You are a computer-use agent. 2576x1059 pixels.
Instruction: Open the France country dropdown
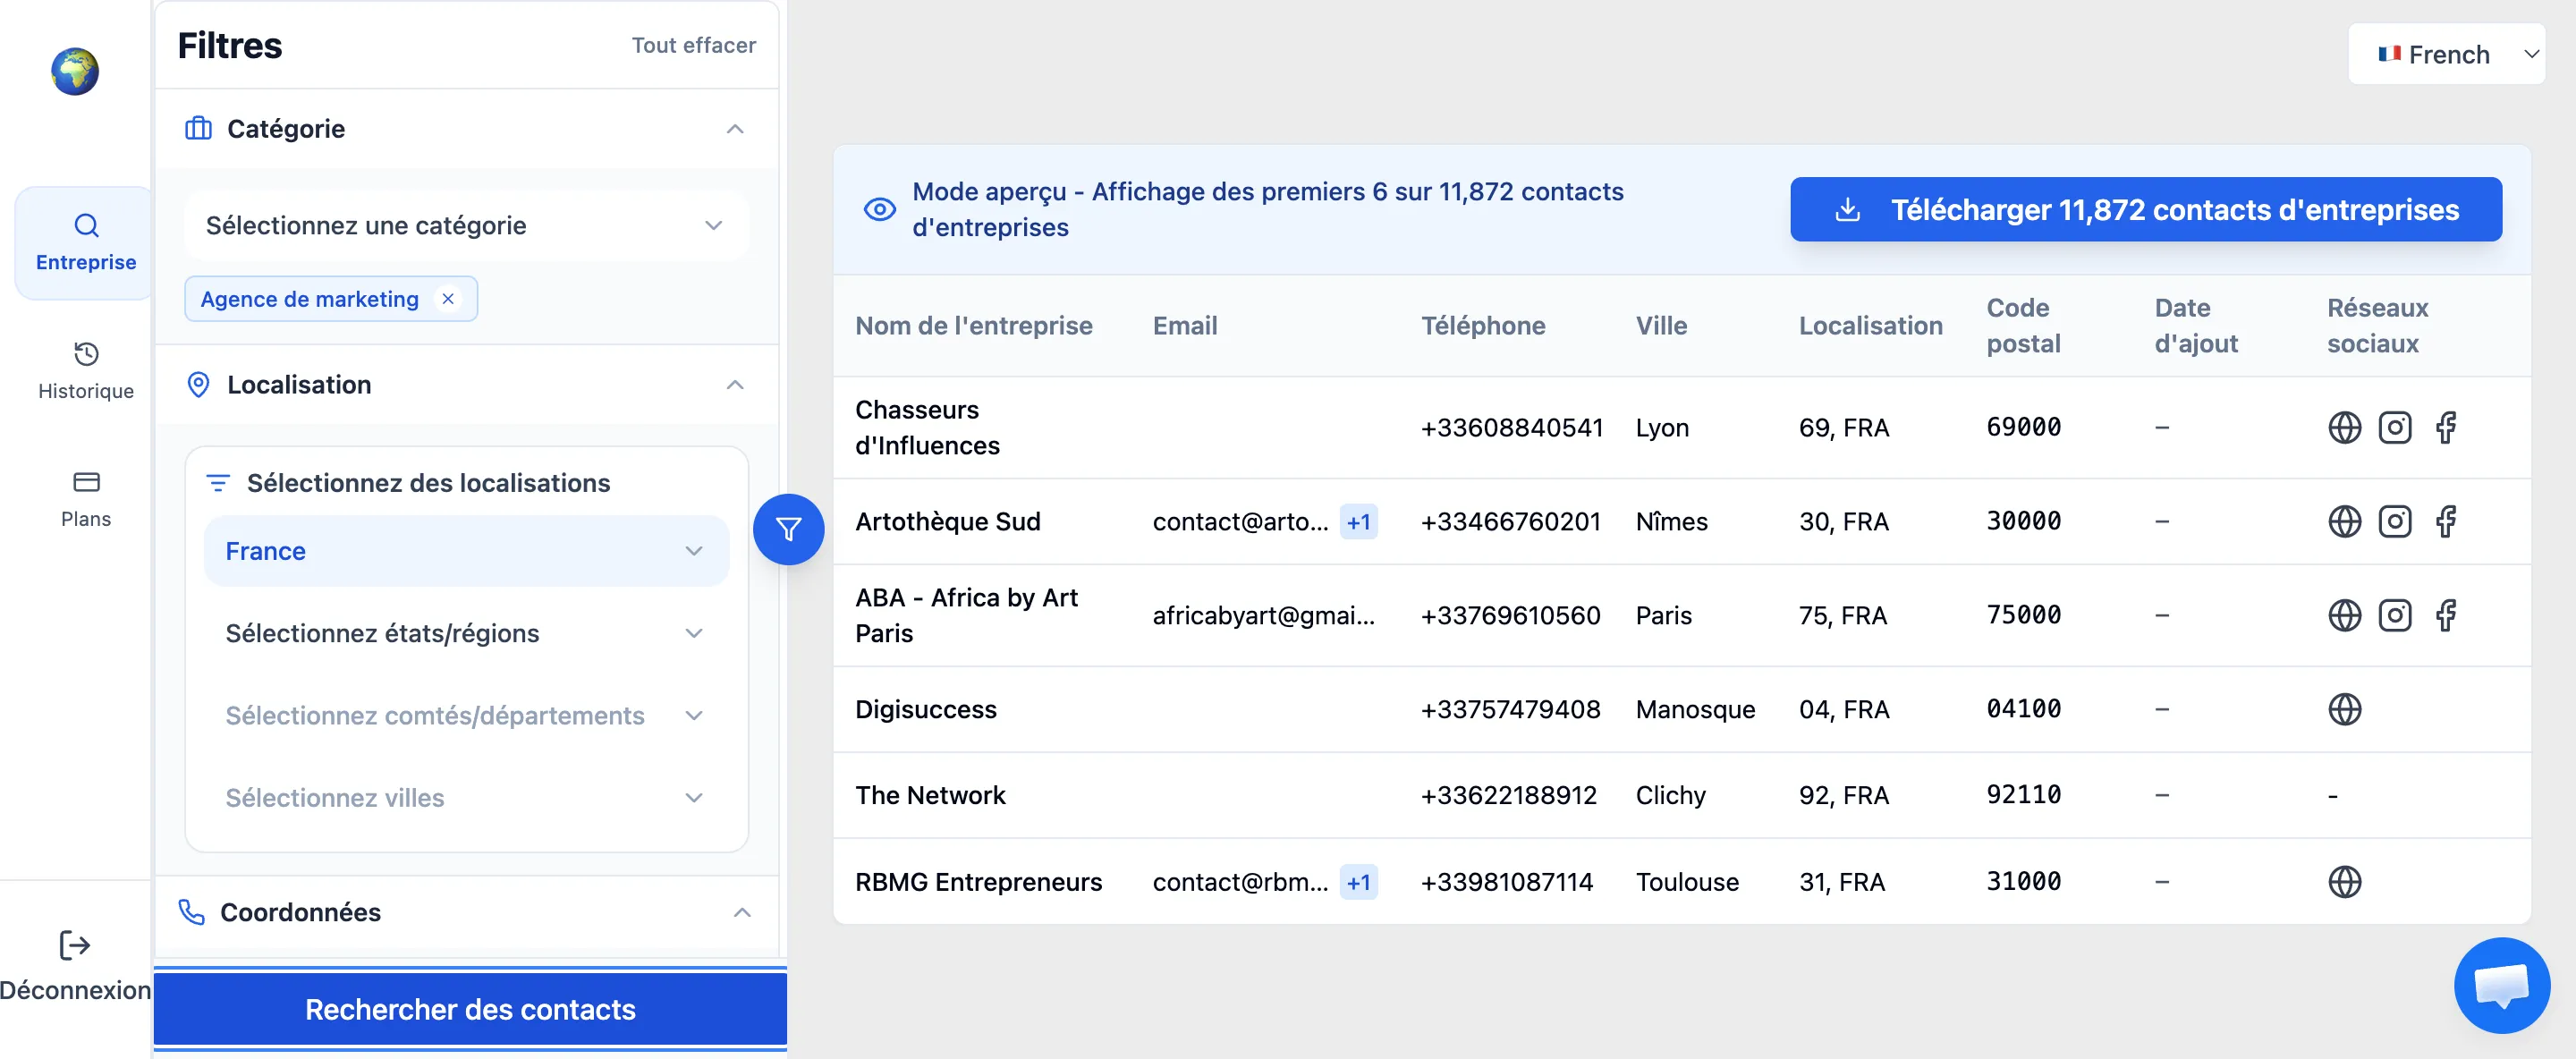(x=465, y=551)
